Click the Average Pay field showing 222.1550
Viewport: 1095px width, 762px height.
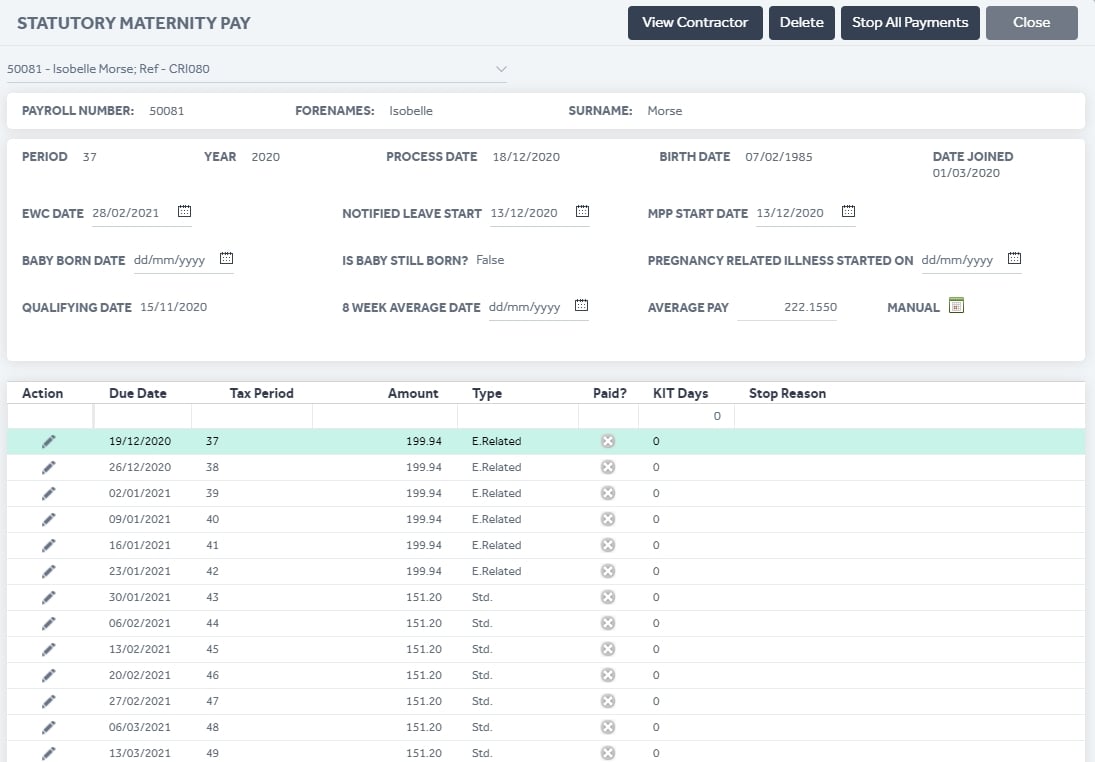(787, 307)
